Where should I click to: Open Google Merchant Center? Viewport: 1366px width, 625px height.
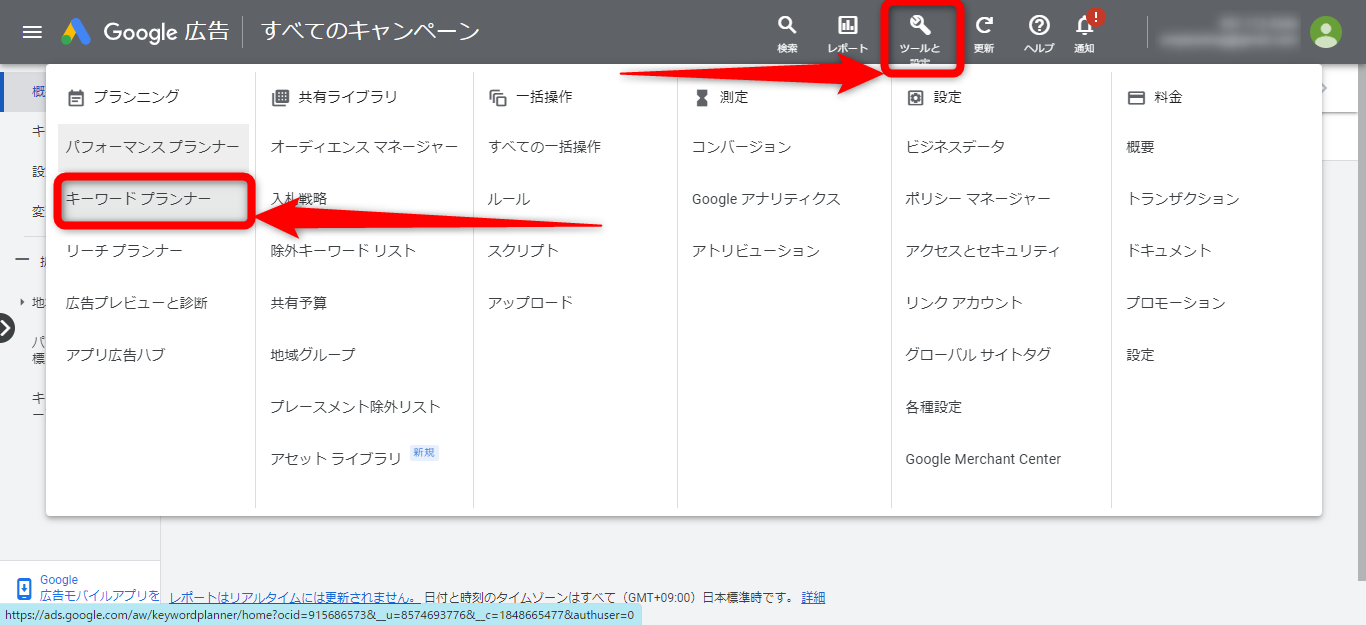(x=983, y=459)
